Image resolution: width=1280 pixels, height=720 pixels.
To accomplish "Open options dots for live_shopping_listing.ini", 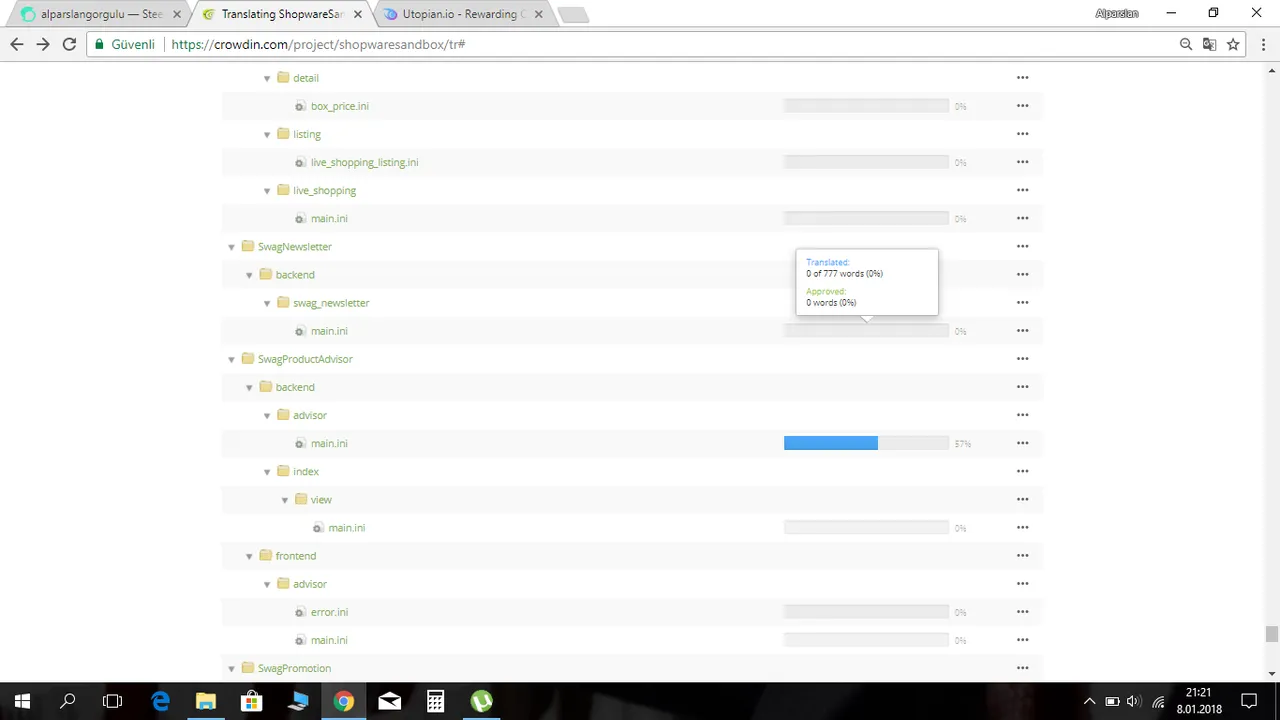I will point(1022,162).
